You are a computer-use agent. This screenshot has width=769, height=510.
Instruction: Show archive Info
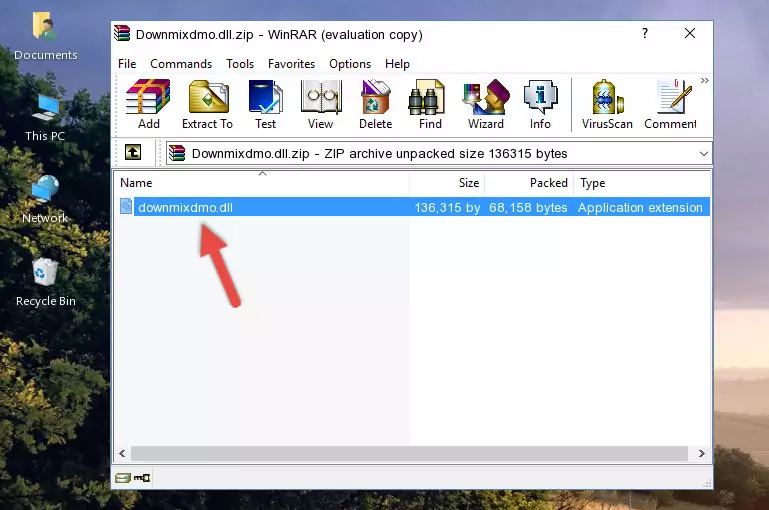[x=540, y=104]
